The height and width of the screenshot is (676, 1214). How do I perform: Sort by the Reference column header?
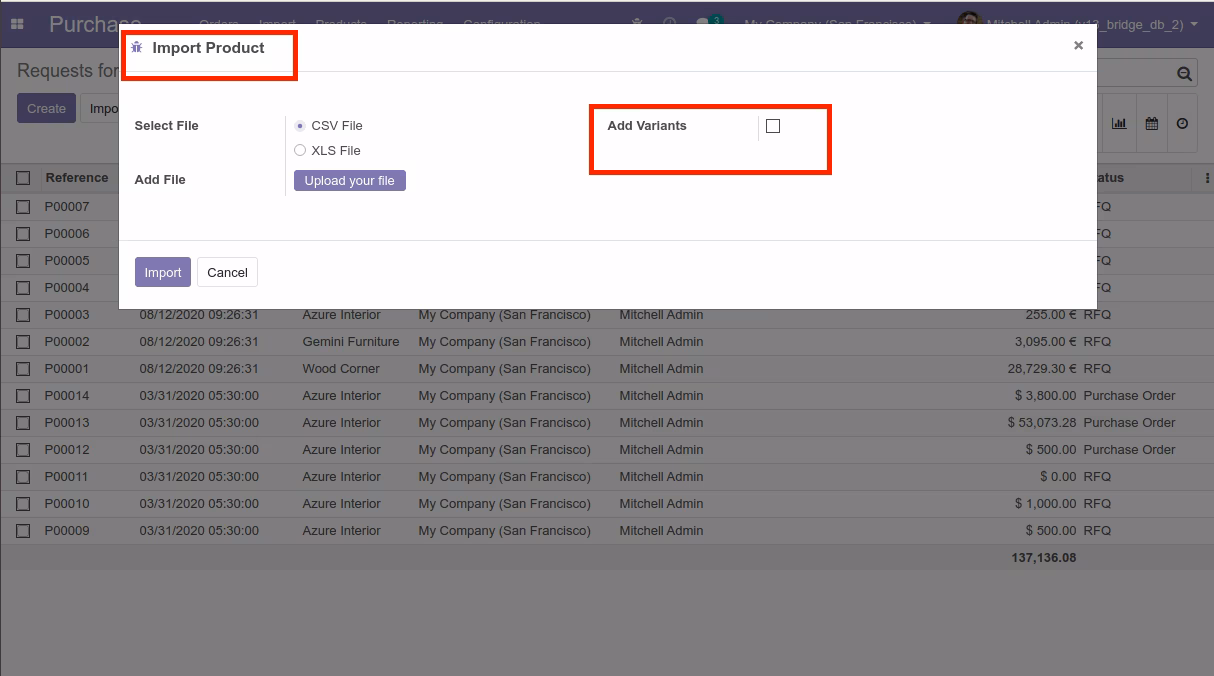point(77,178)
